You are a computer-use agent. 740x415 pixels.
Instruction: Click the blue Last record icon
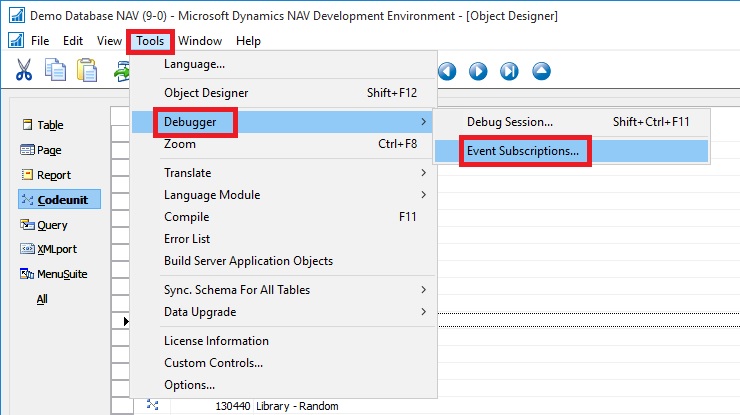point(509,71)
